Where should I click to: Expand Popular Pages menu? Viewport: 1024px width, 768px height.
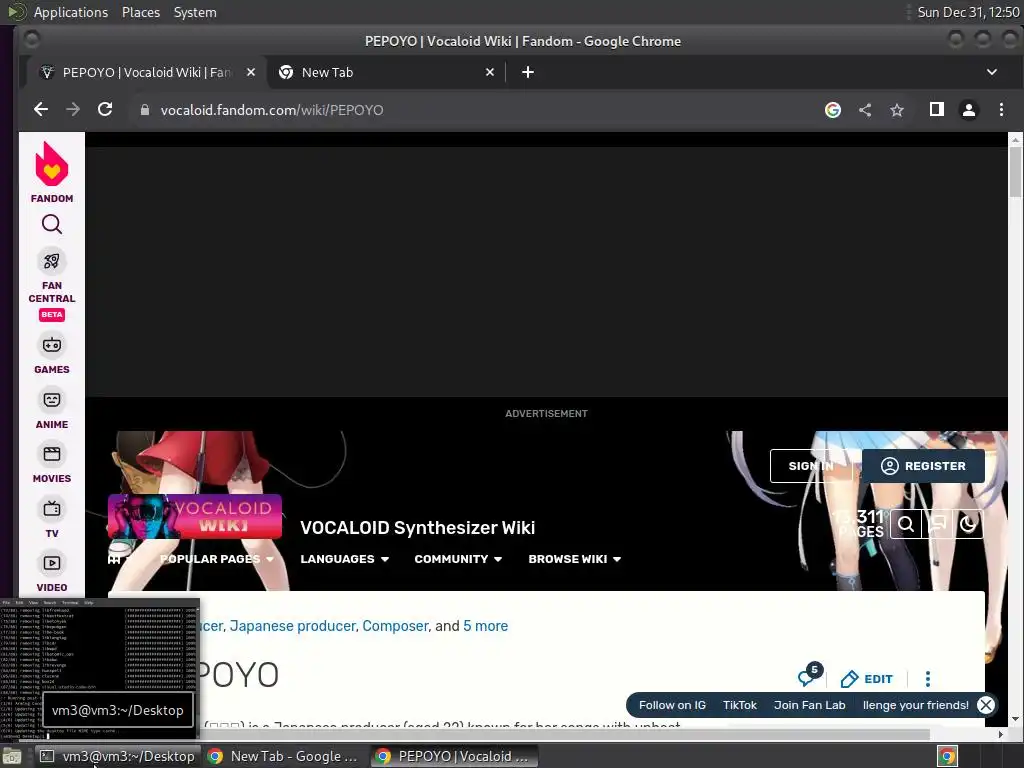217,559
